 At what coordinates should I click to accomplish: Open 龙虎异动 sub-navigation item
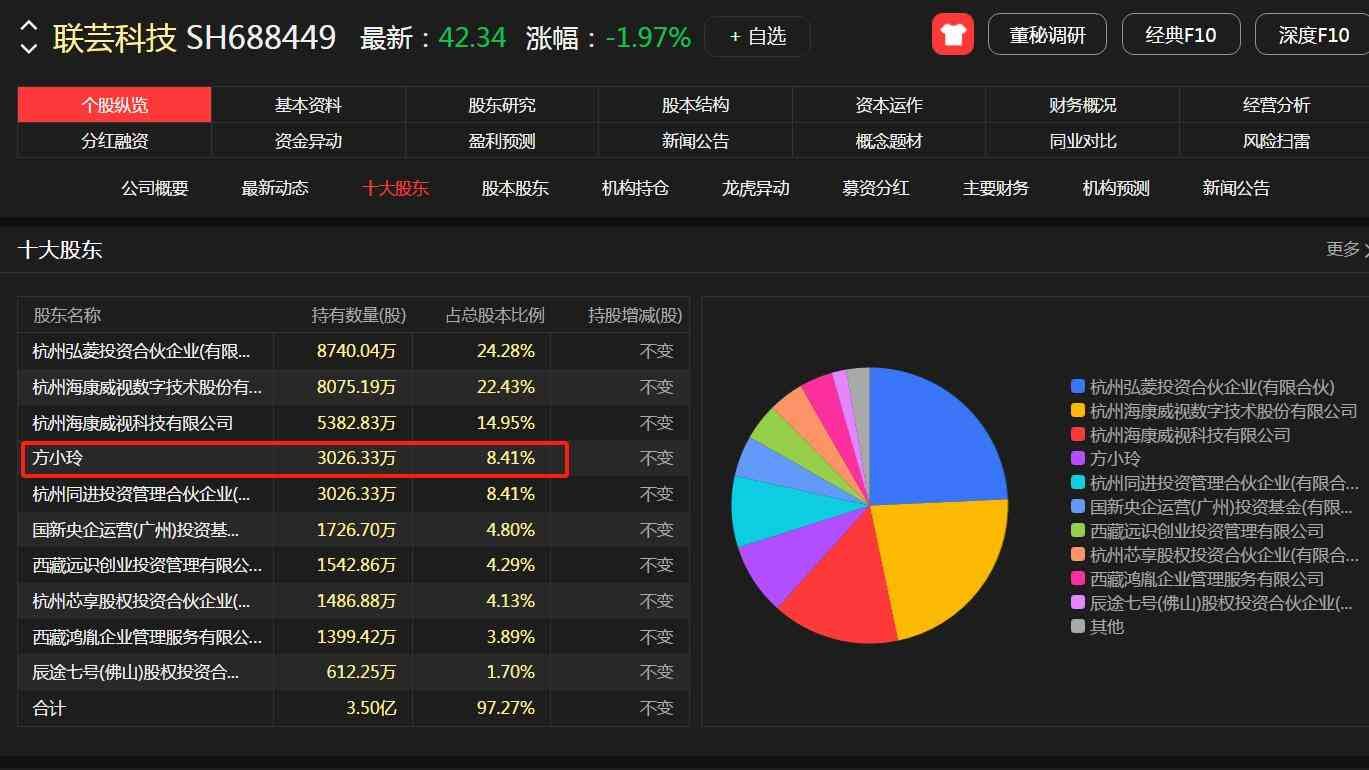coord(755,188)
